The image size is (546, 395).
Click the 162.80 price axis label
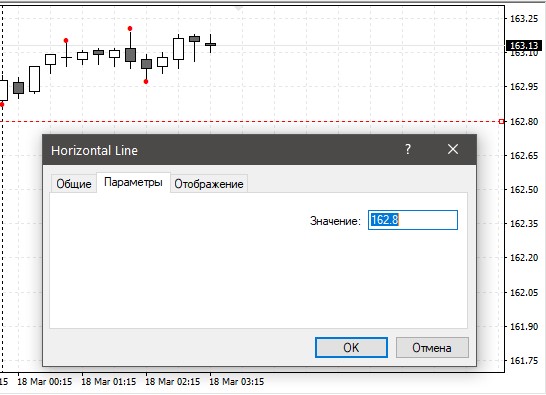click(x=524, y=122)
